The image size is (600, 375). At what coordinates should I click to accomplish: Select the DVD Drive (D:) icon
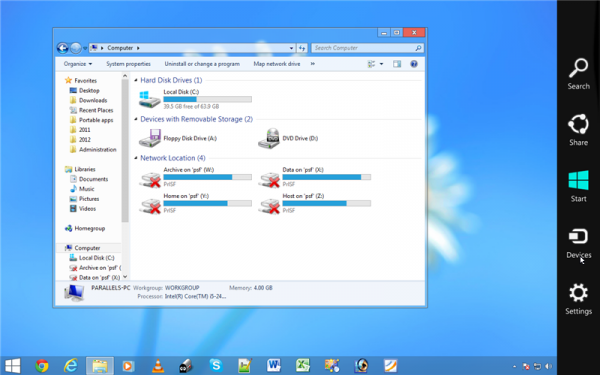coord(269,139)
